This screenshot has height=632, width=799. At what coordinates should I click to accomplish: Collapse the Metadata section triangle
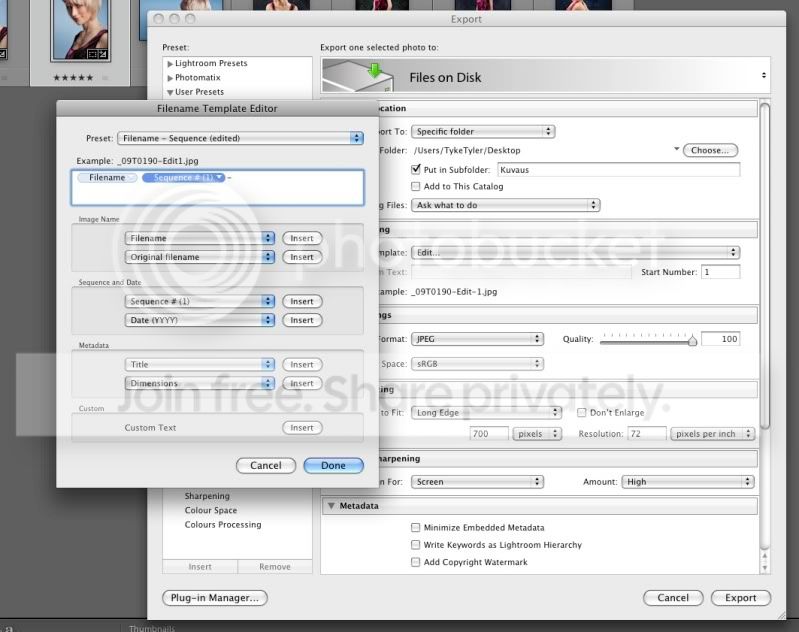pyautogui.click(x=331, y=507)
